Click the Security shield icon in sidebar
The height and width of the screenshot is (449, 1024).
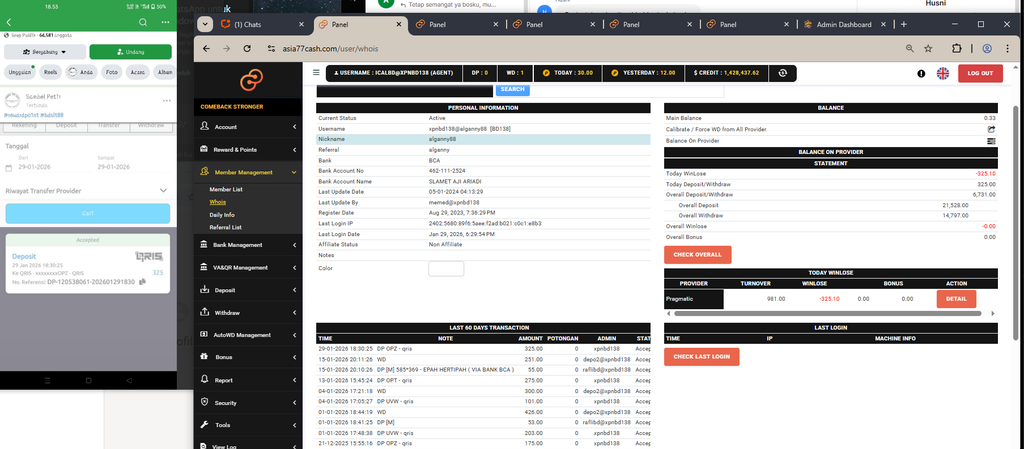click(x=204, y=403)
